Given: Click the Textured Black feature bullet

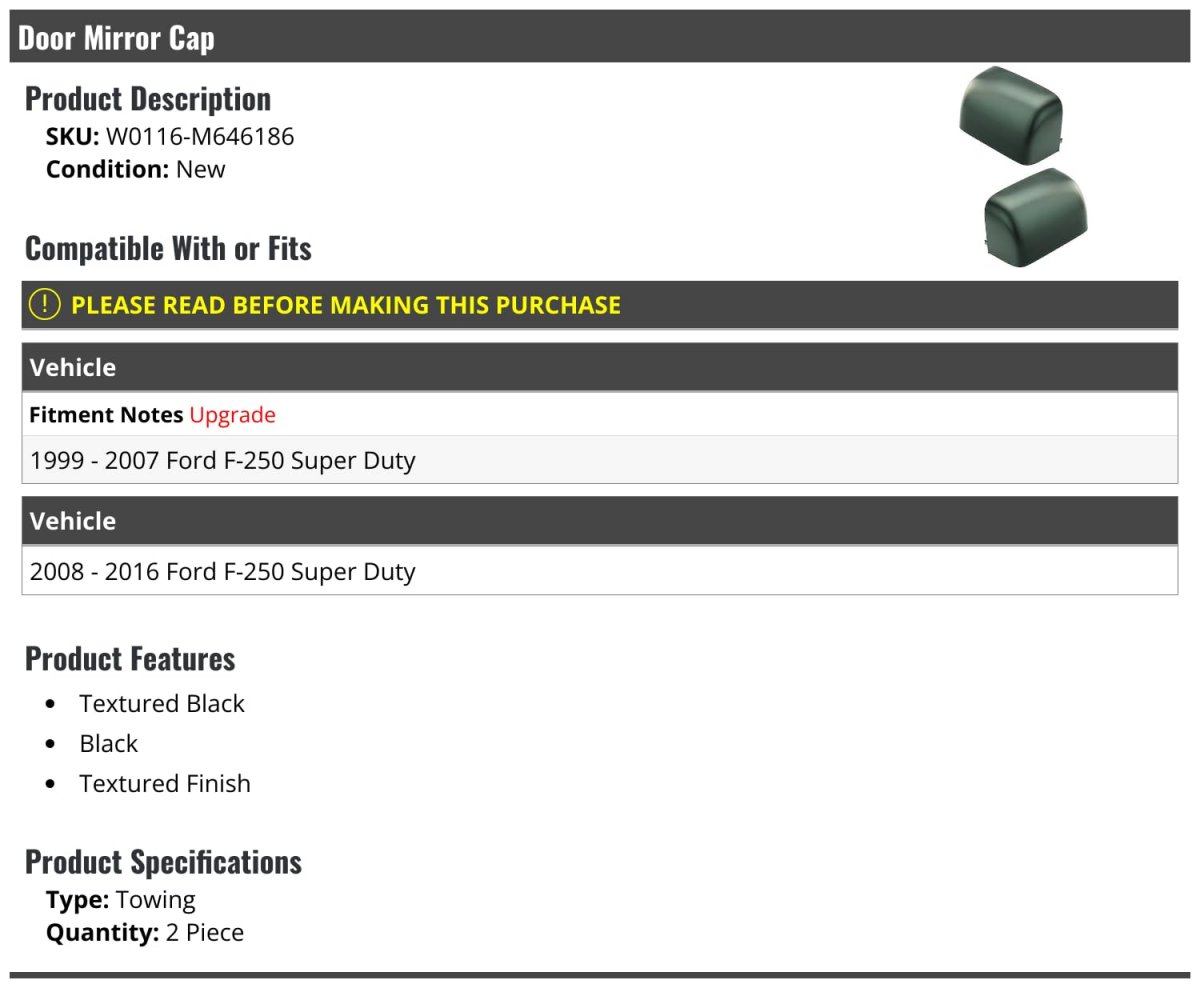Looking at the screenshot, I should [162, 704].
